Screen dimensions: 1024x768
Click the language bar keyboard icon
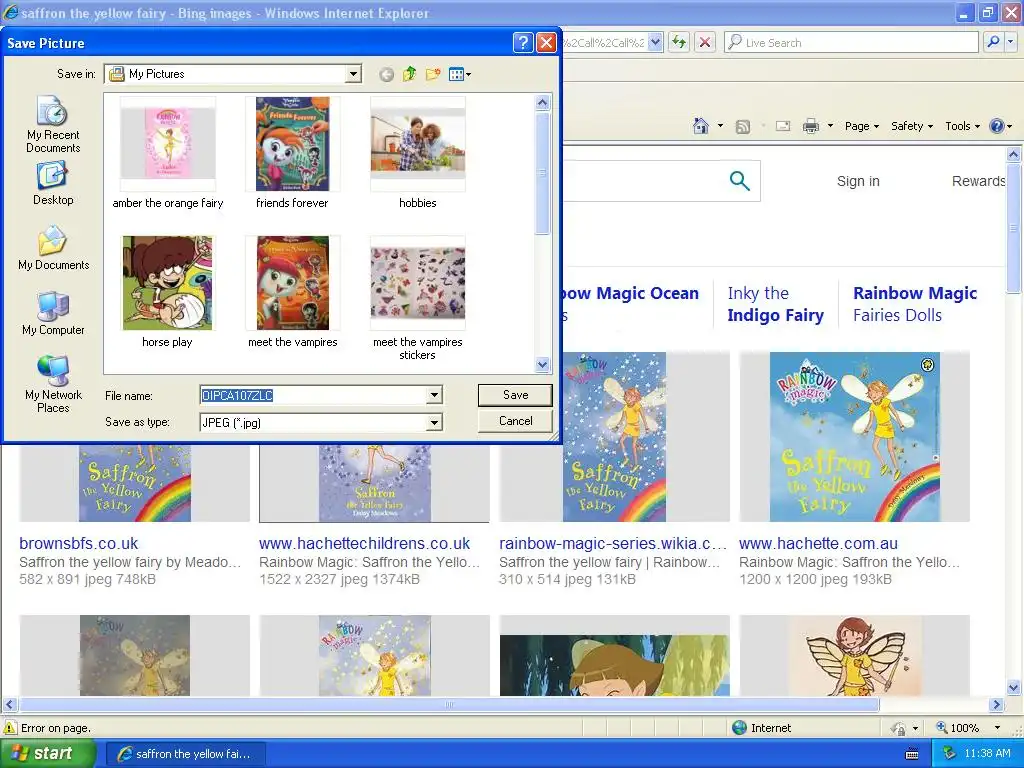(912, 754)
